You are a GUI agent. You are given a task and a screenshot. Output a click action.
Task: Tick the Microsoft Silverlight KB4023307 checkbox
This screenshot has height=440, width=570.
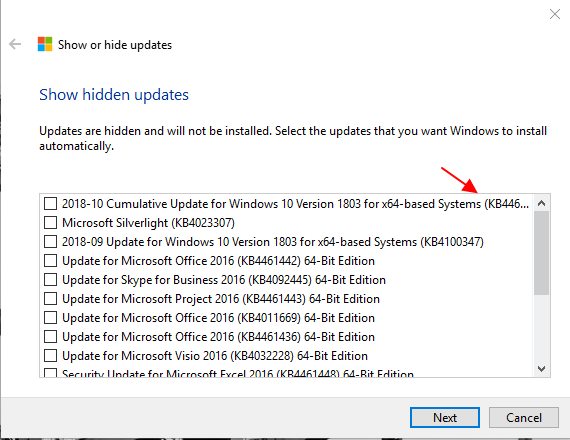click(51, 223)
